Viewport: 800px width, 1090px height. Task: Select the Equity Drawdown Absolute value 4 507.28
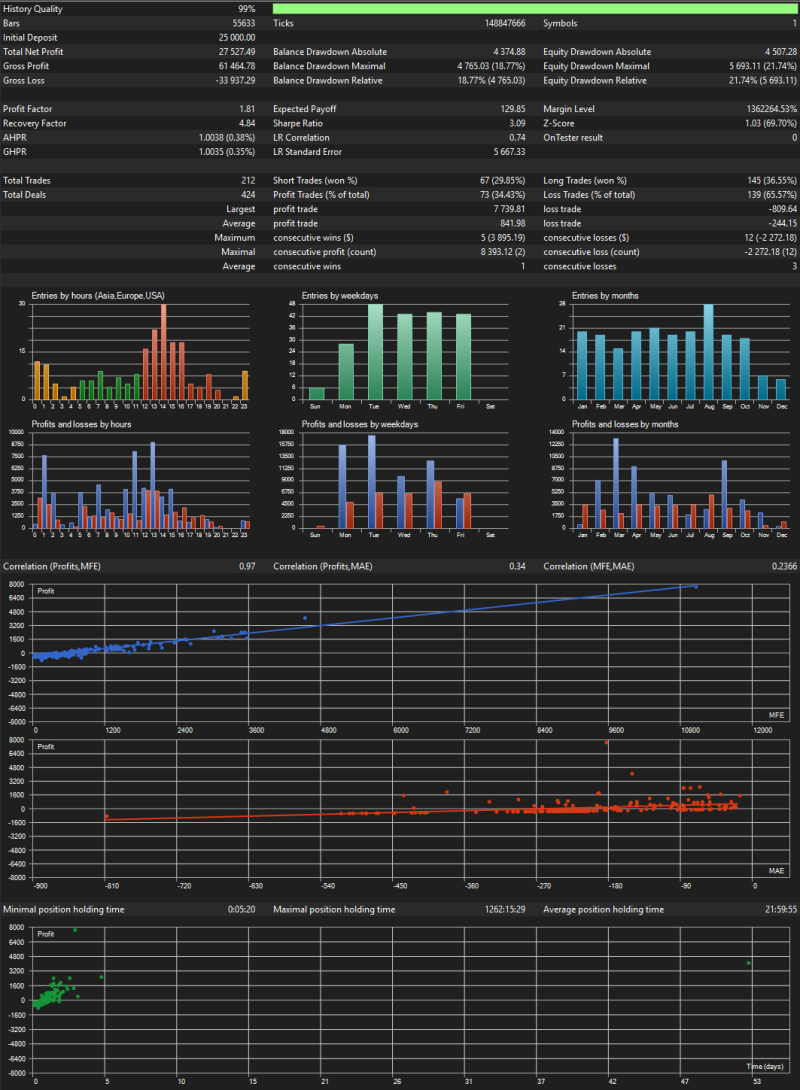point(781,52)
